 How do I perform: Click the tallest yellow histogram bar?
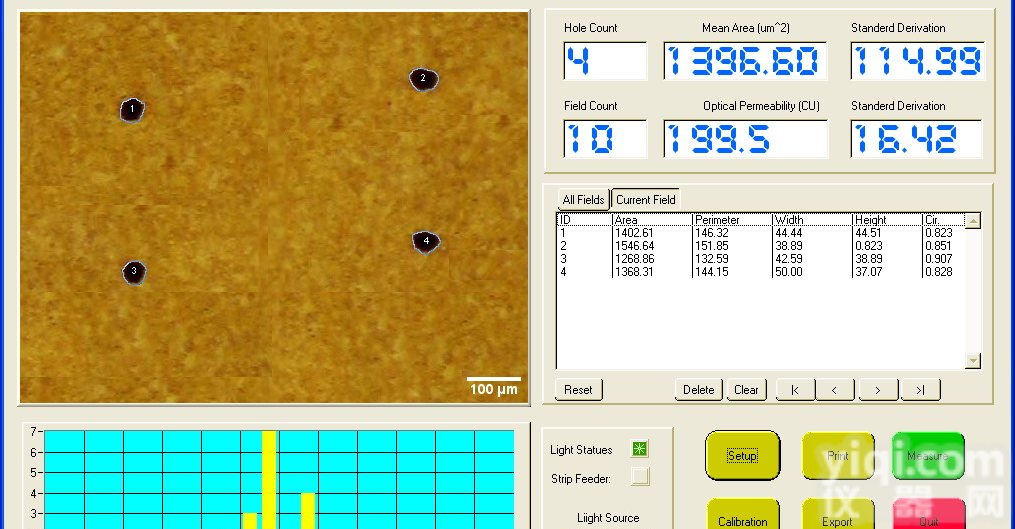tap(269, 480)
